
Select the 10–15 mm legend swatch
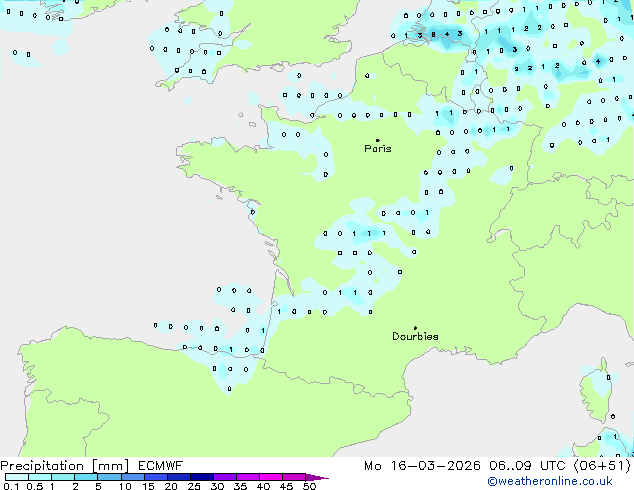point(132,477)
